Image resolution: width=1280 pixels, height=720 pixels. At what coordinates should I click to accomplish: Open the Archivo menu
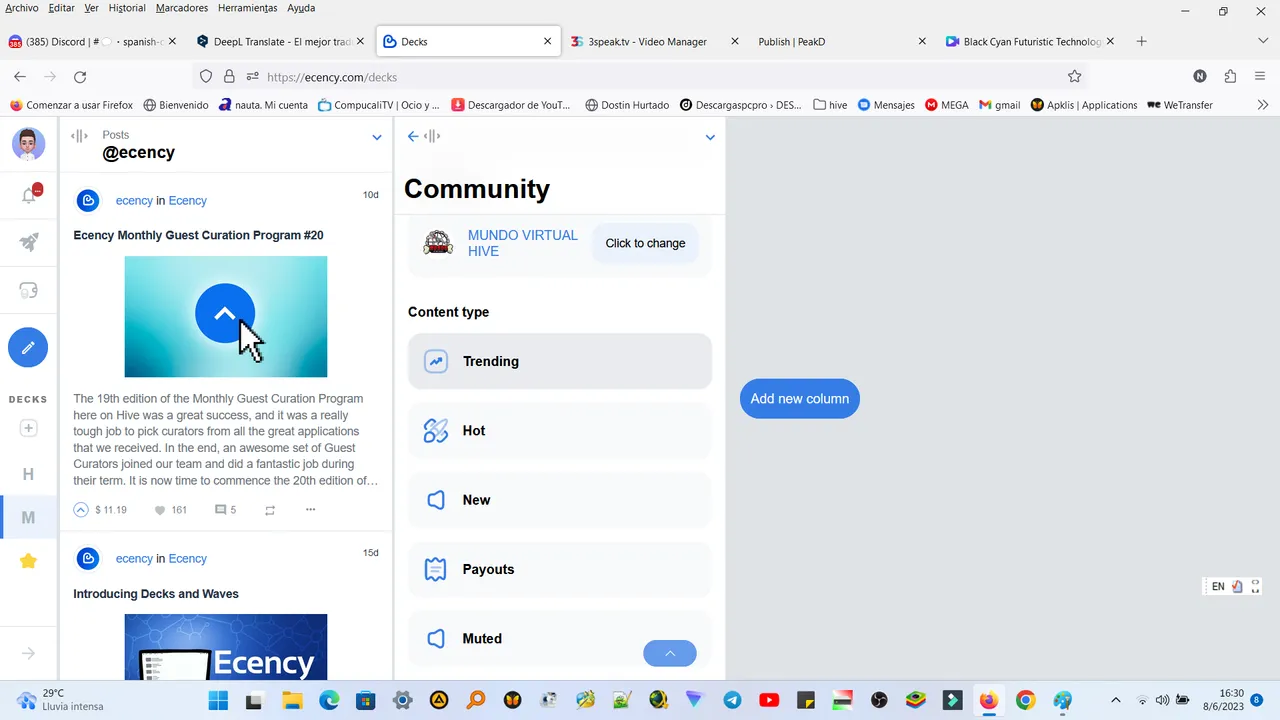(22, 8)
